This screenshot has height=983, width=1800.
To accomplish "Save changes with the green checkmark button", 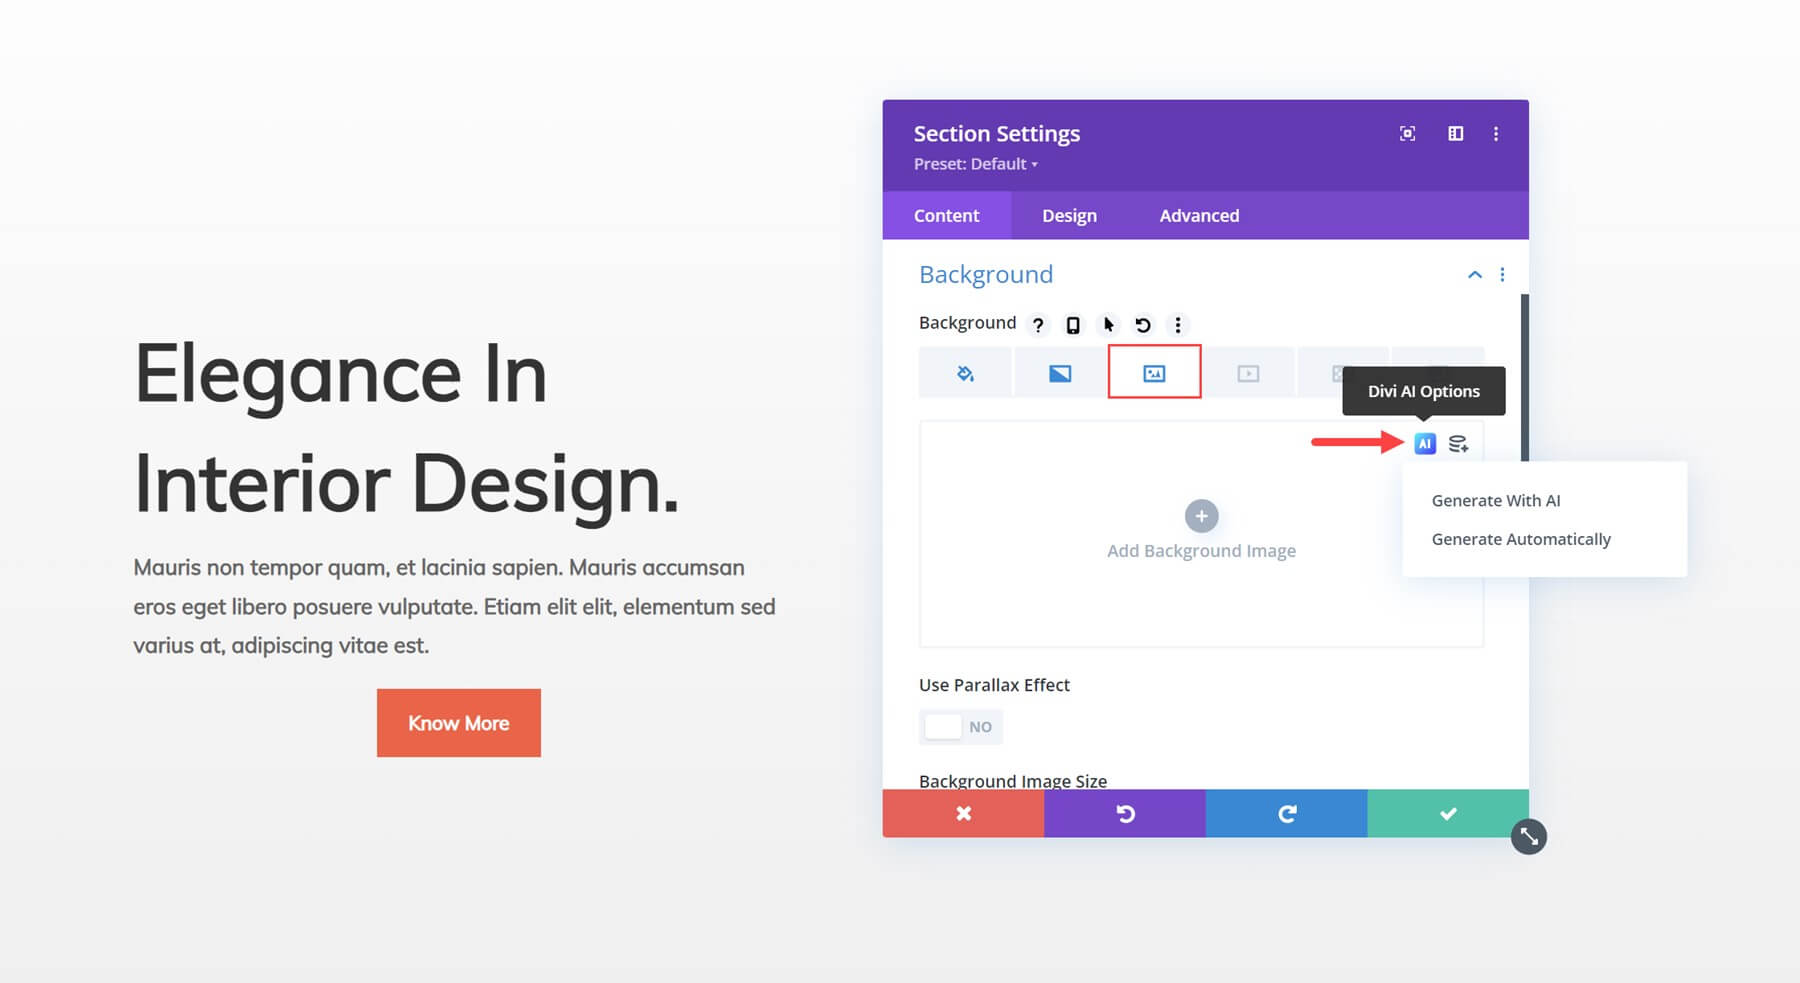I will point(1448,814).
